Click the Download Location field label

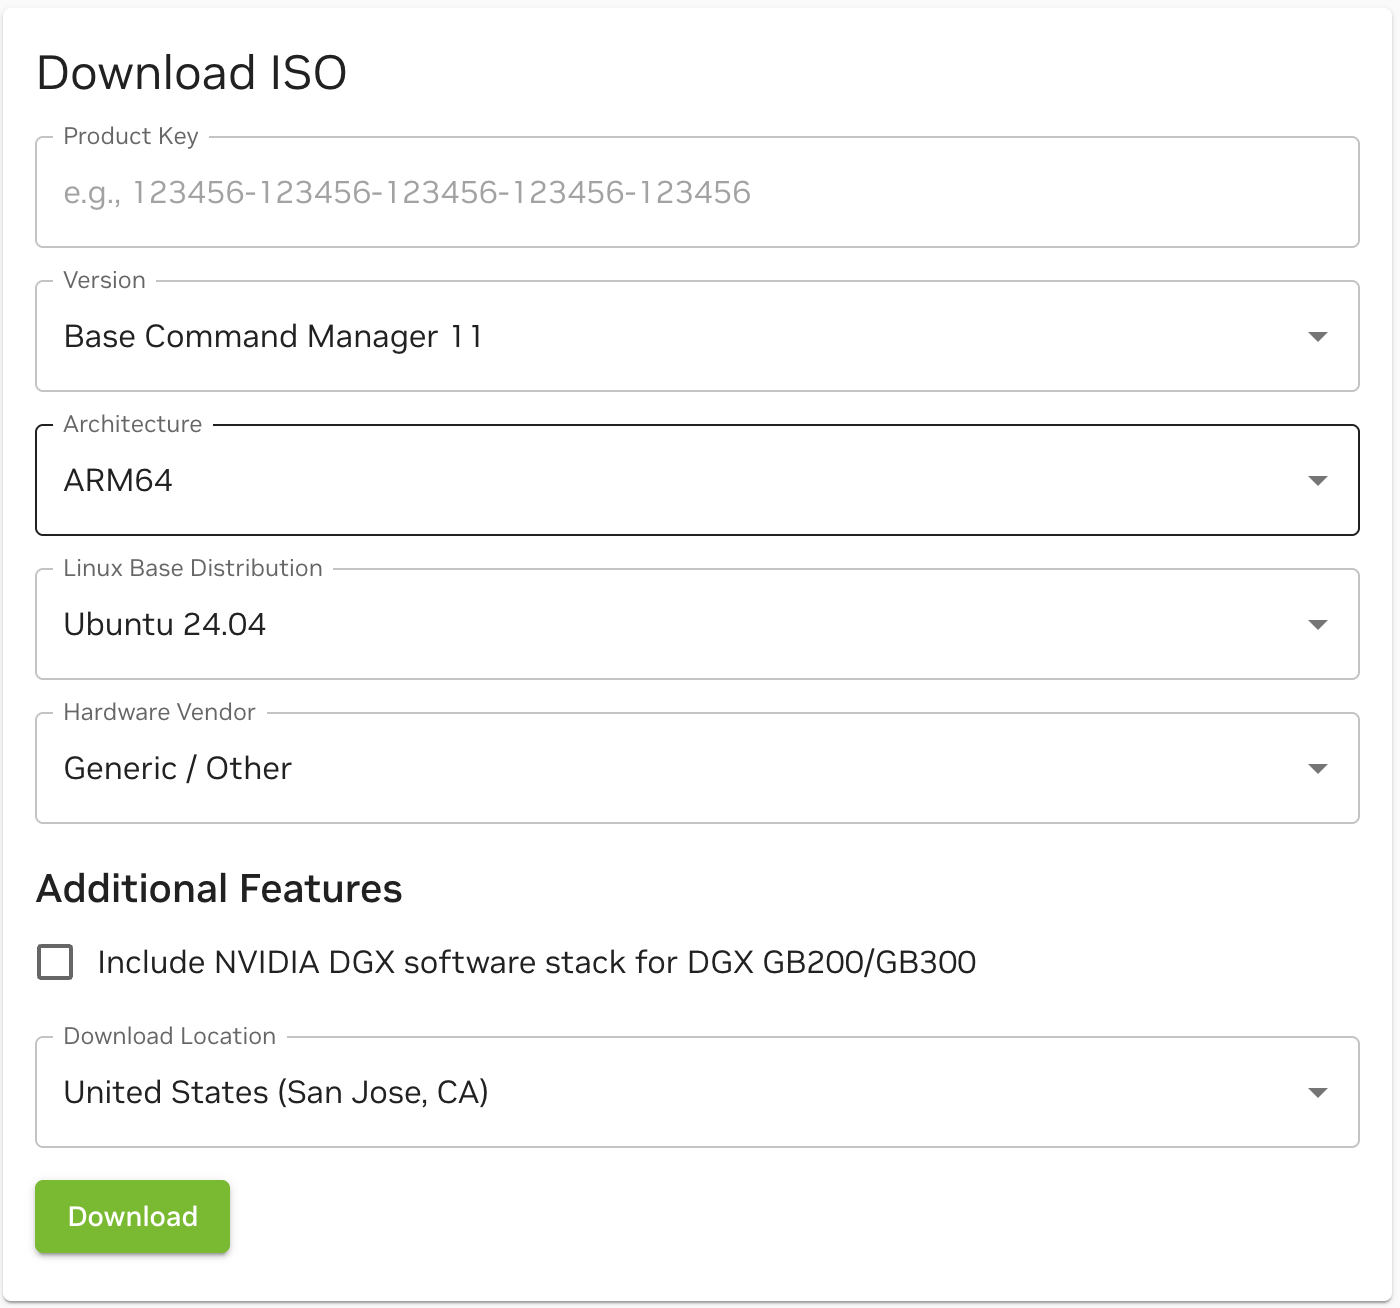pyautogui.click(x=169, y=1036)
